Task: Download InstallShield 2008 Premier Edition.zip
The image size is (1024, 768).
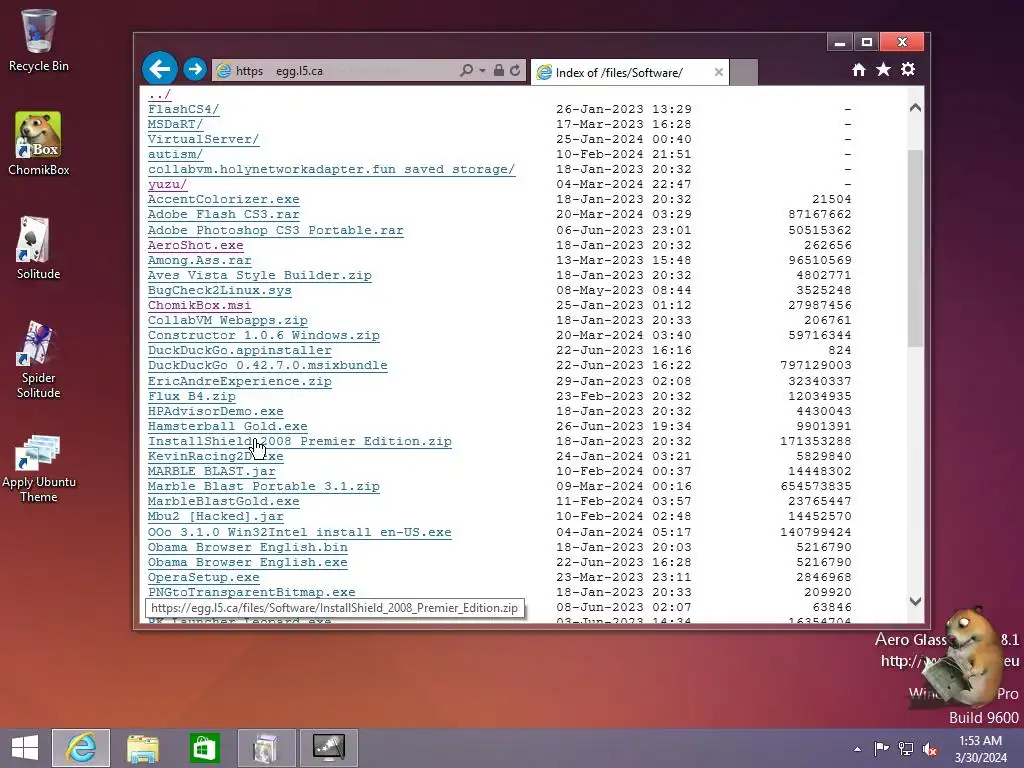Action: coord(299,441)
